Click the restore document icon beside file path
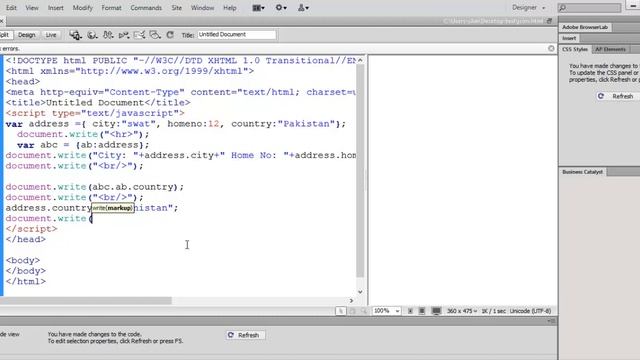The height and width of the screenshot is (360, 640). pyautogui.click(x=549, y=21)
